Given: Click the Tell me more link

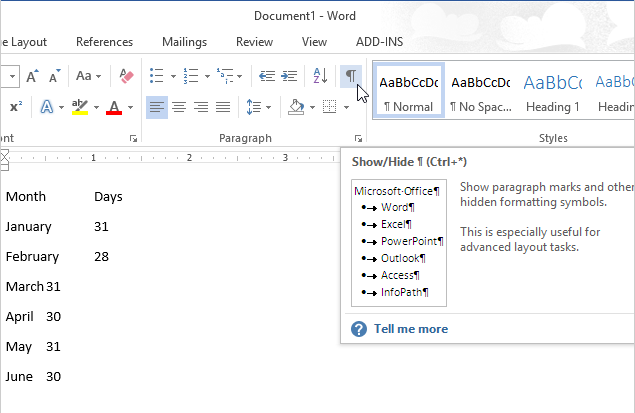Looking at the screenshot, I should [410, 329].
